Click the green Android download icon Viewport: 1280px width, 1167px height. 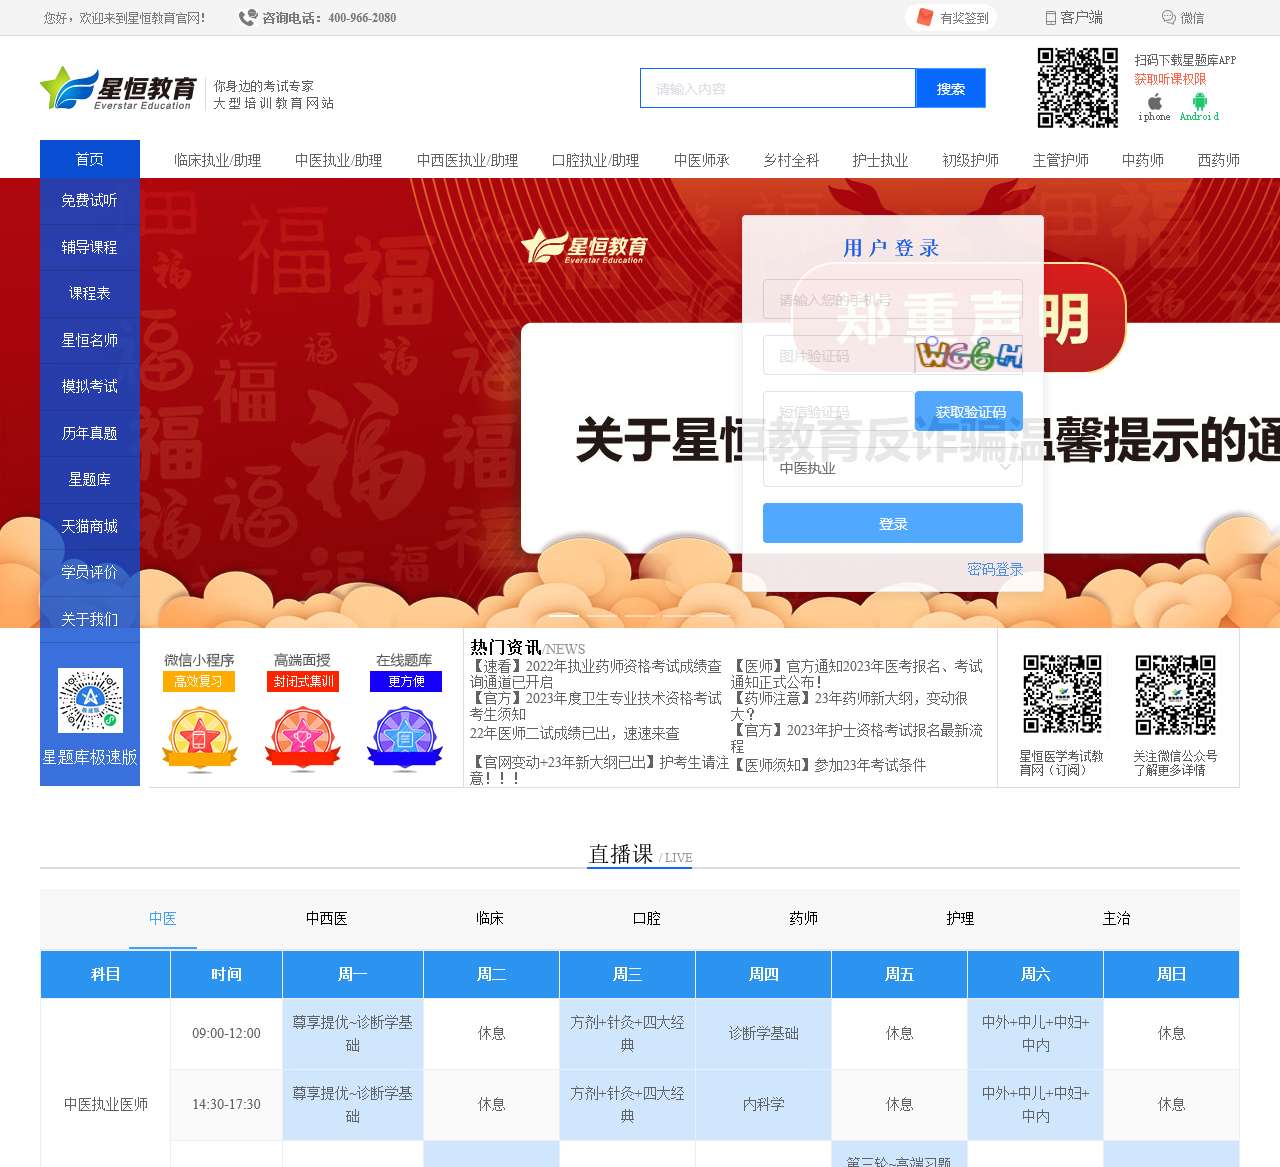pos(1200,101)
